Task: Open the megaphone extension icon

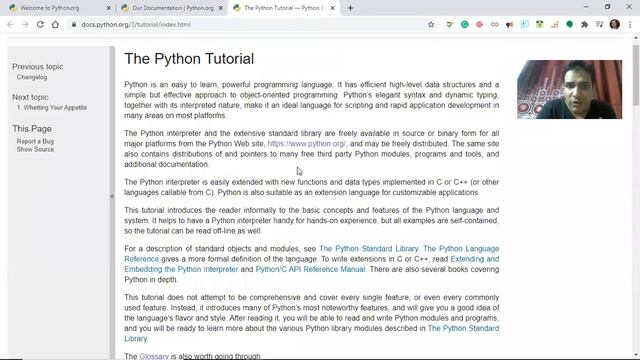Action: click(509, 25)
